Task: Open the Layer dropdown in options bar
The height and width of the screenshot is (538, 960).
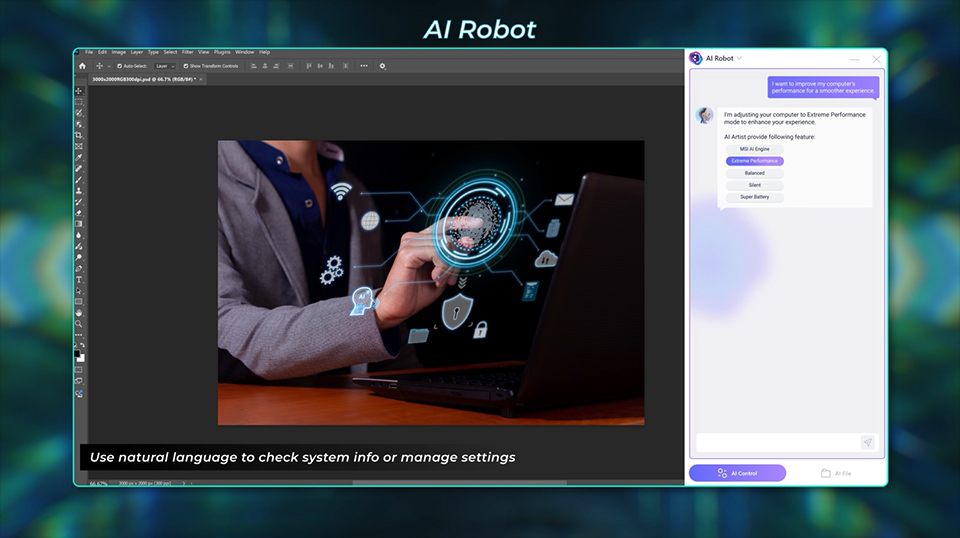Action: [165, 66]
